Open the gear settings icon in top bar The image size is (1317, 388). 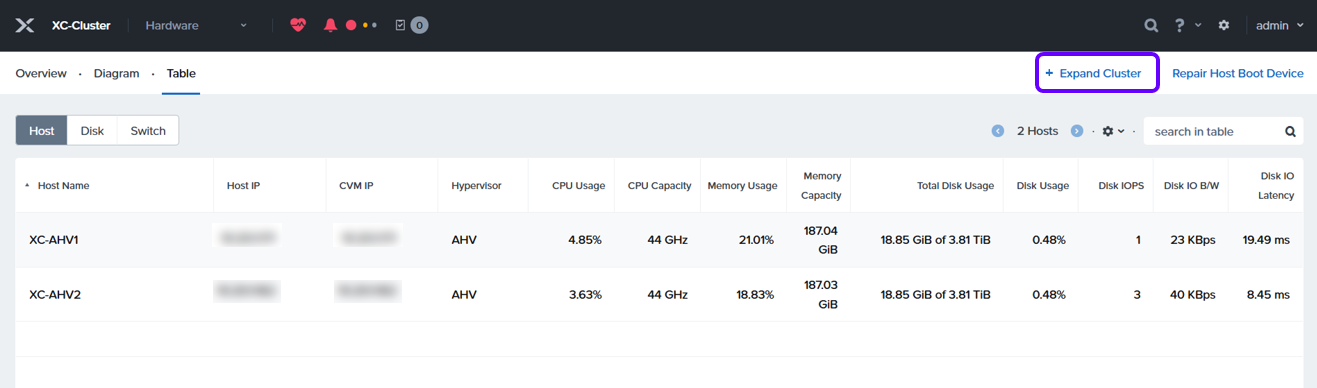1224,25
